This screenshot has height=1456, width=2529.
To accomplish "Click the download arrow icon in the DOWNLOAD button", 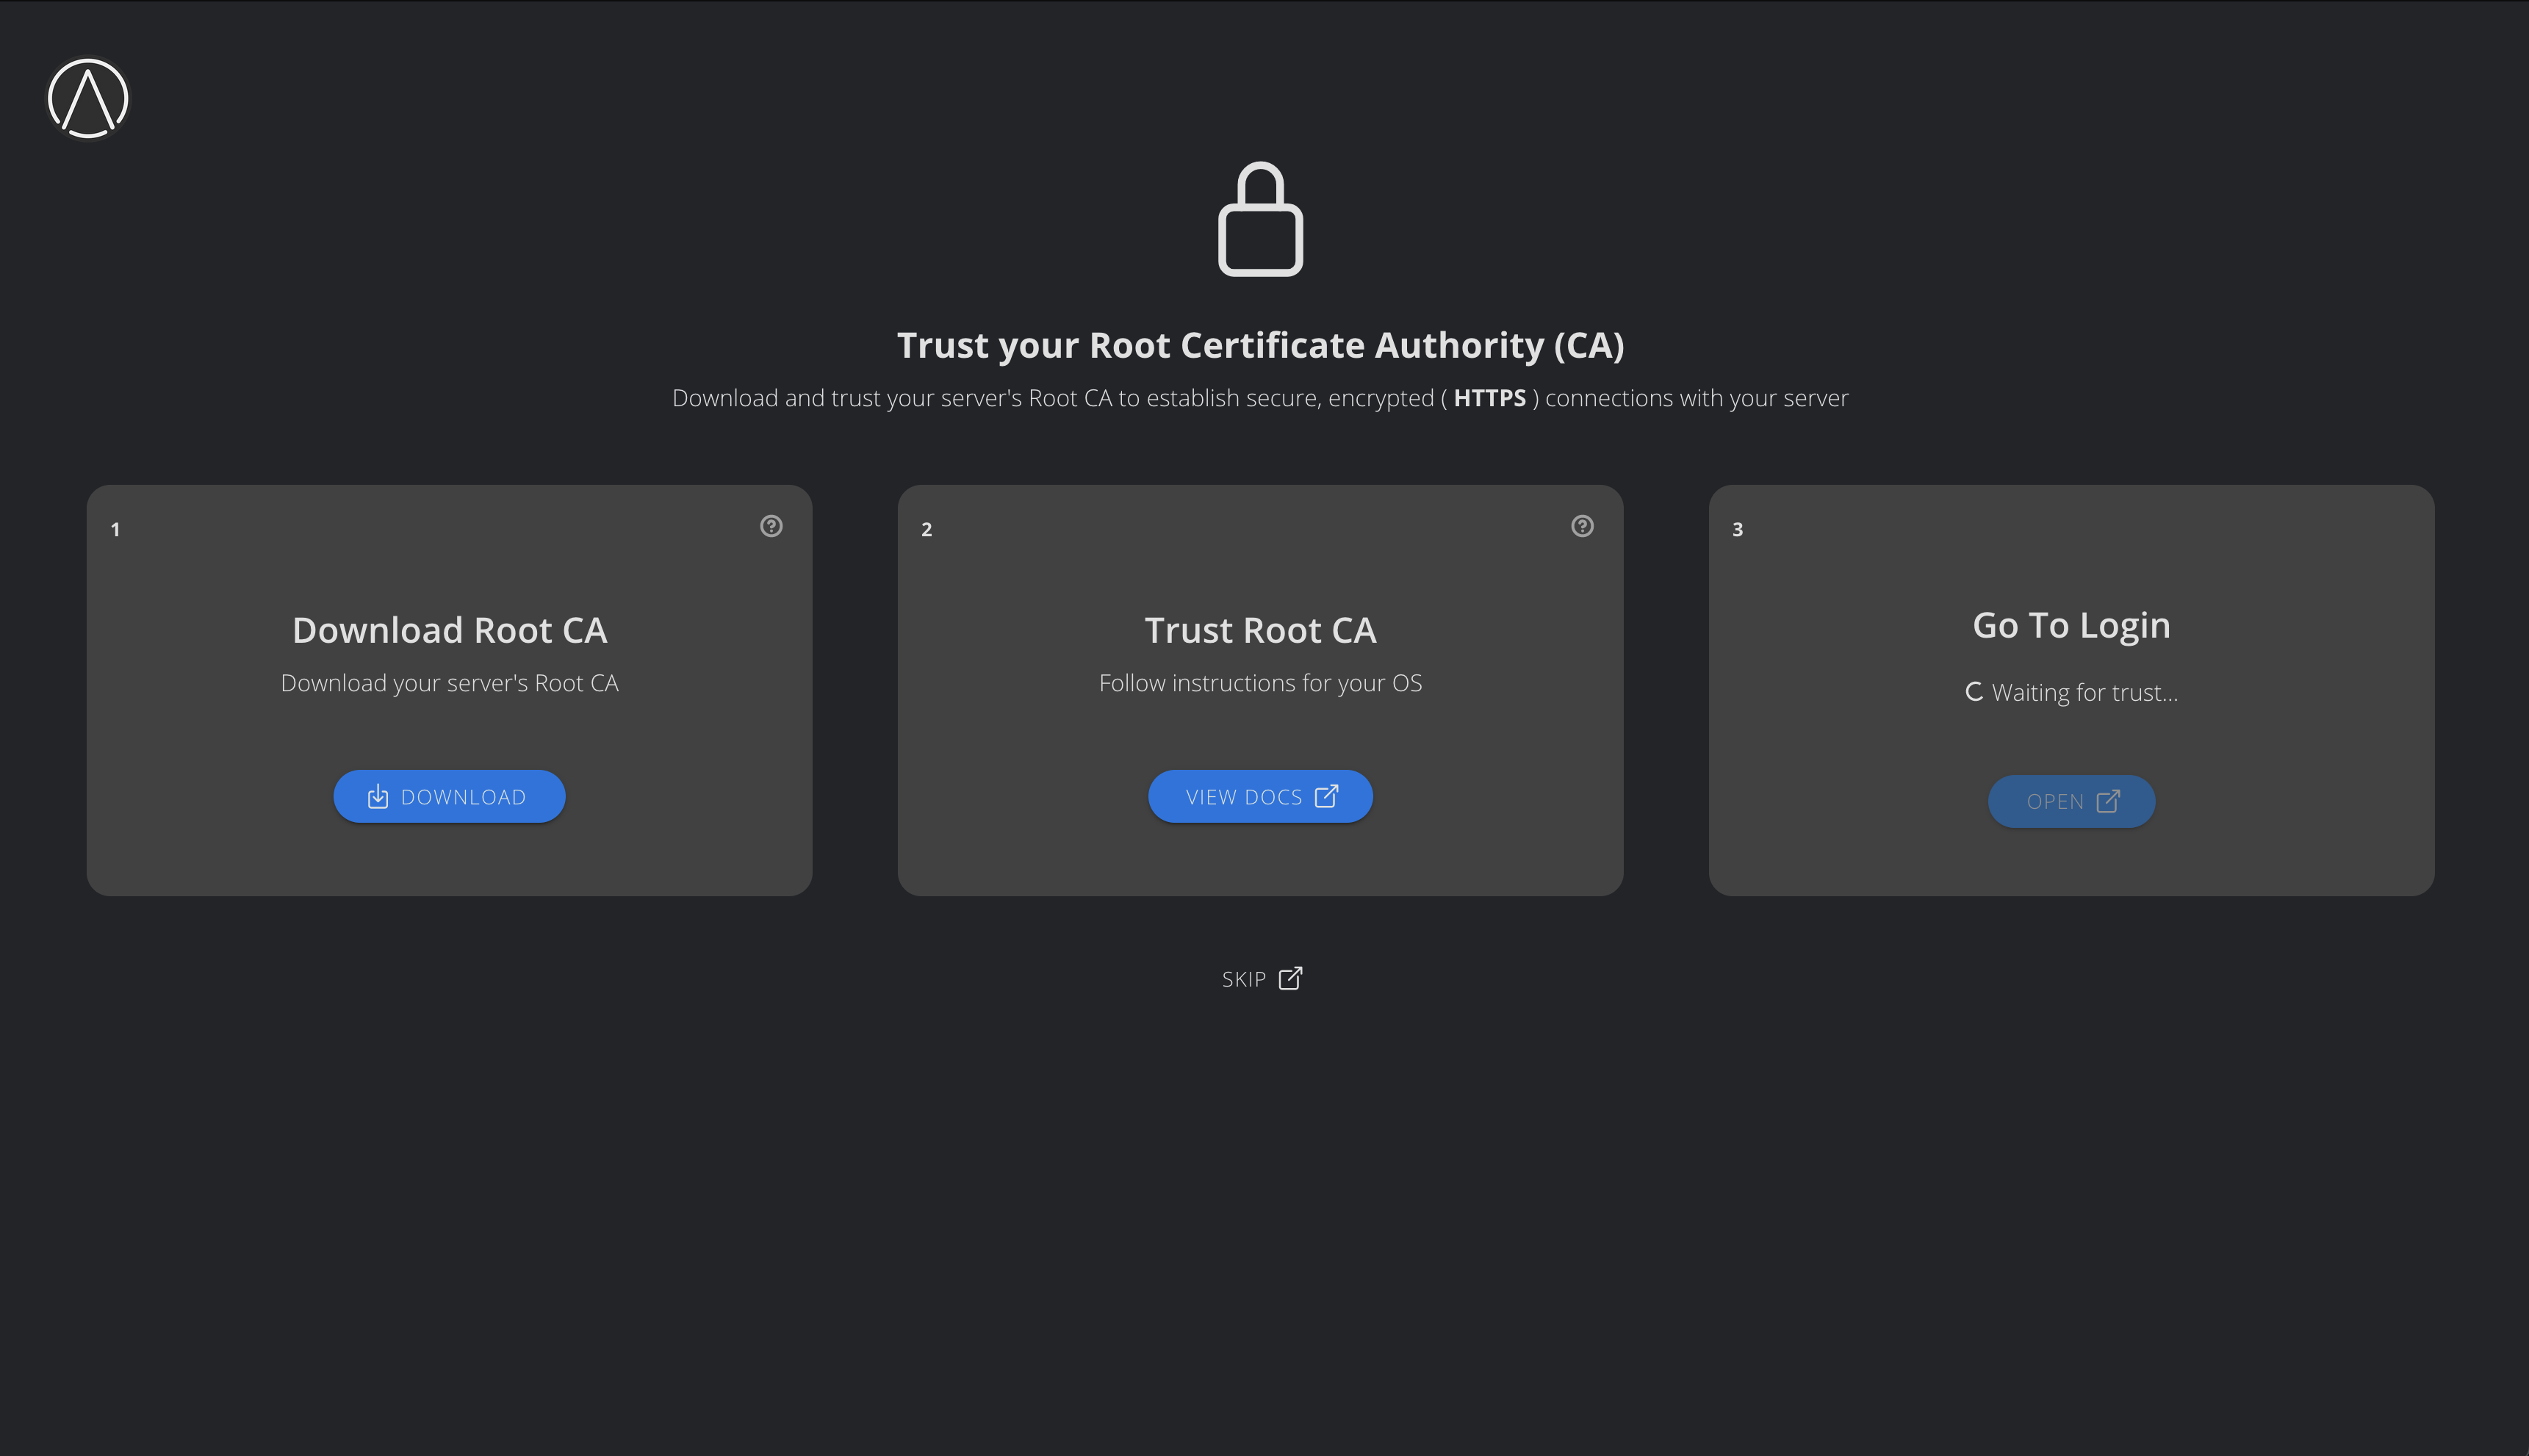I will click(x=378, y=797).
